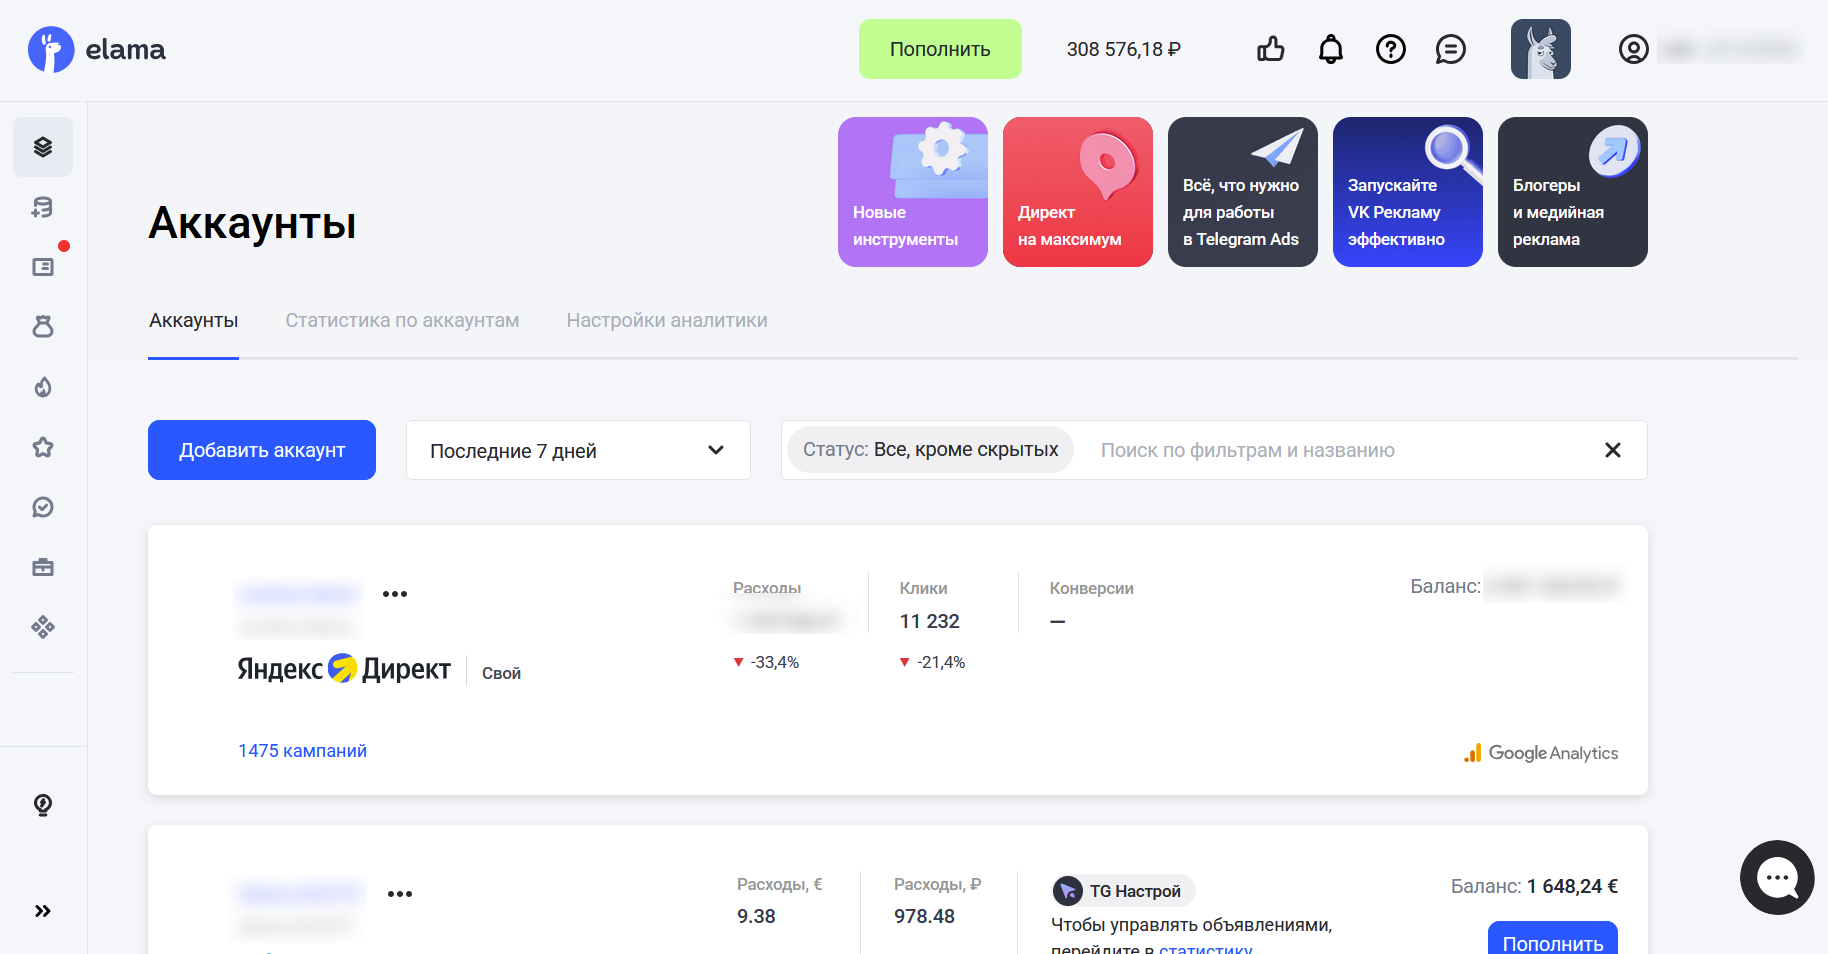Click the 'Добавить аккаунт' button
Image resolution: width=1828 pixels, height=954 pixels.
click(x=261, y=450)
